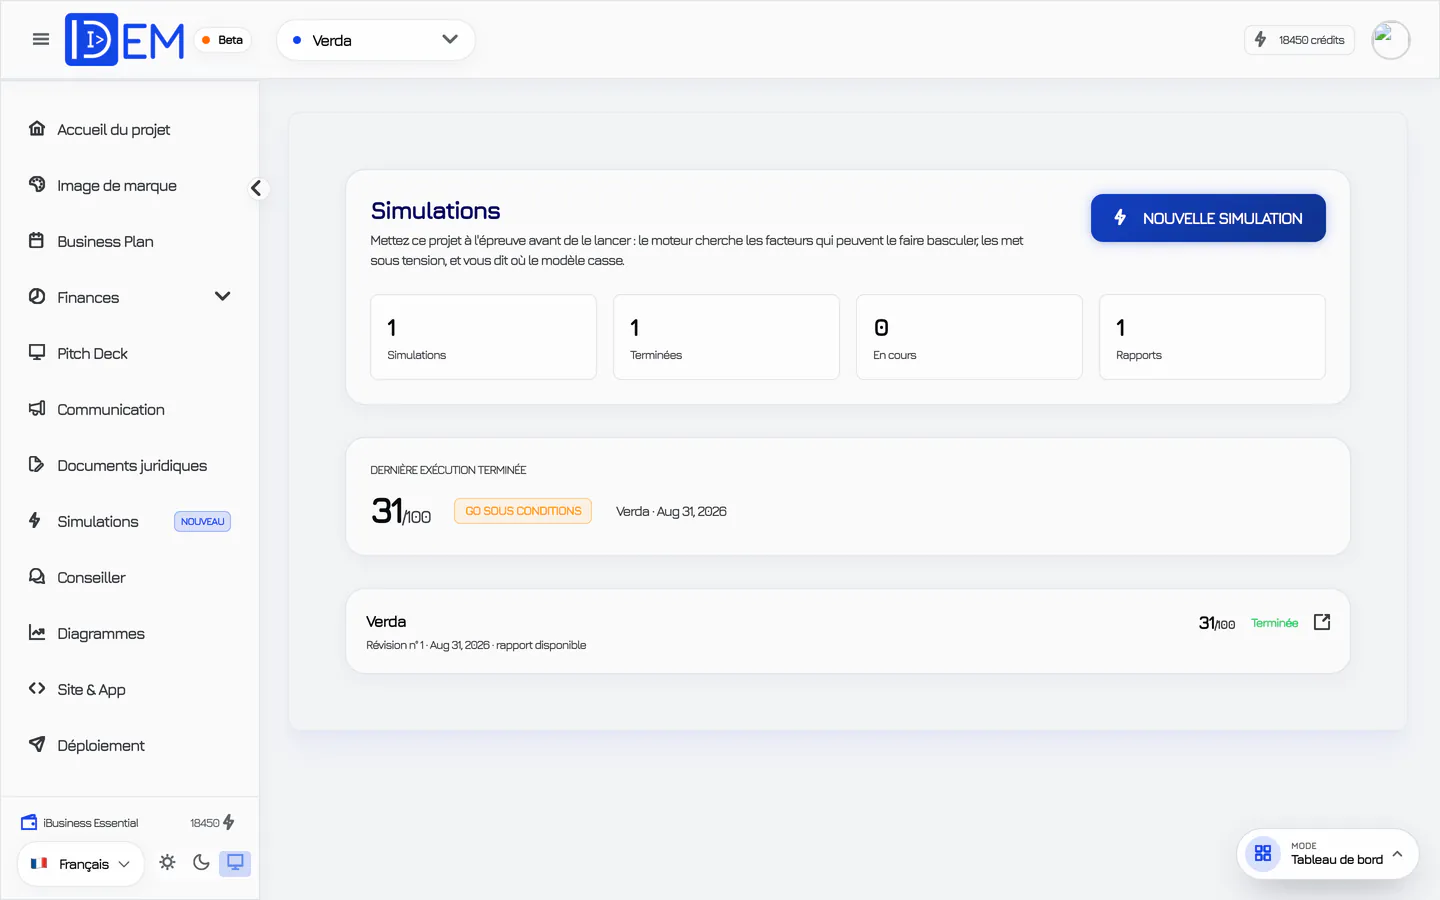Click the GO SOUS CONDITIONS badge
Viewport: 1440px width, 900px height.
pyautogui.click(x=523, y=511)
